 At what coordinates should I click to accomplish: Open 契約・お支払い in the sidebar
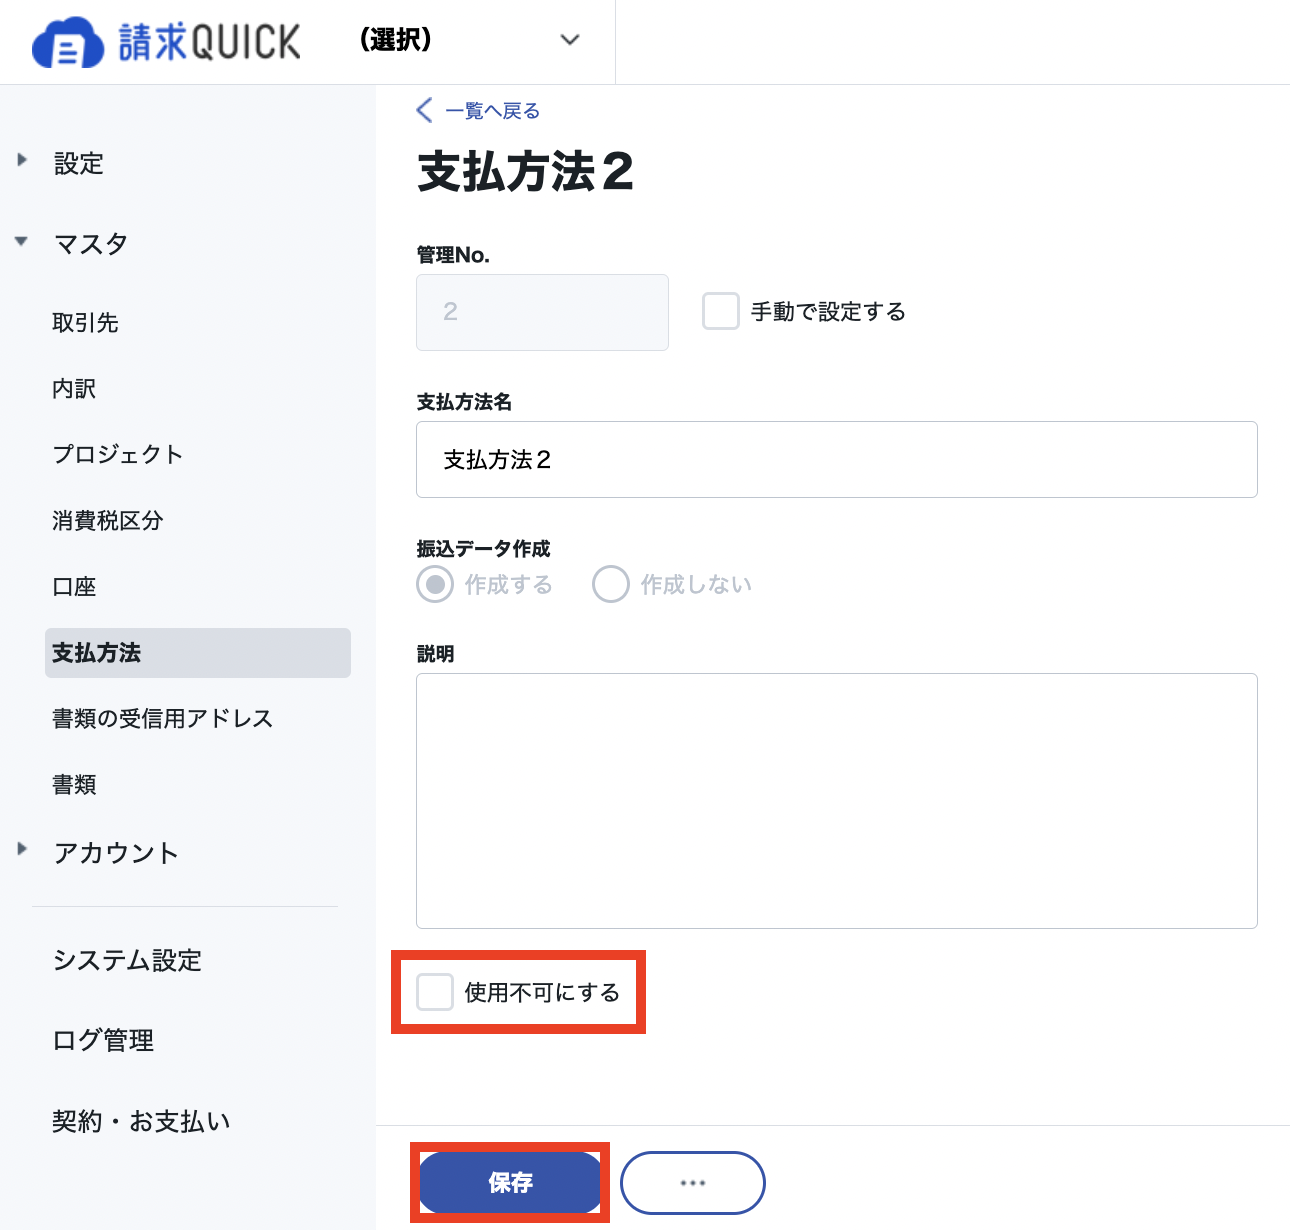pos(141,1121)
